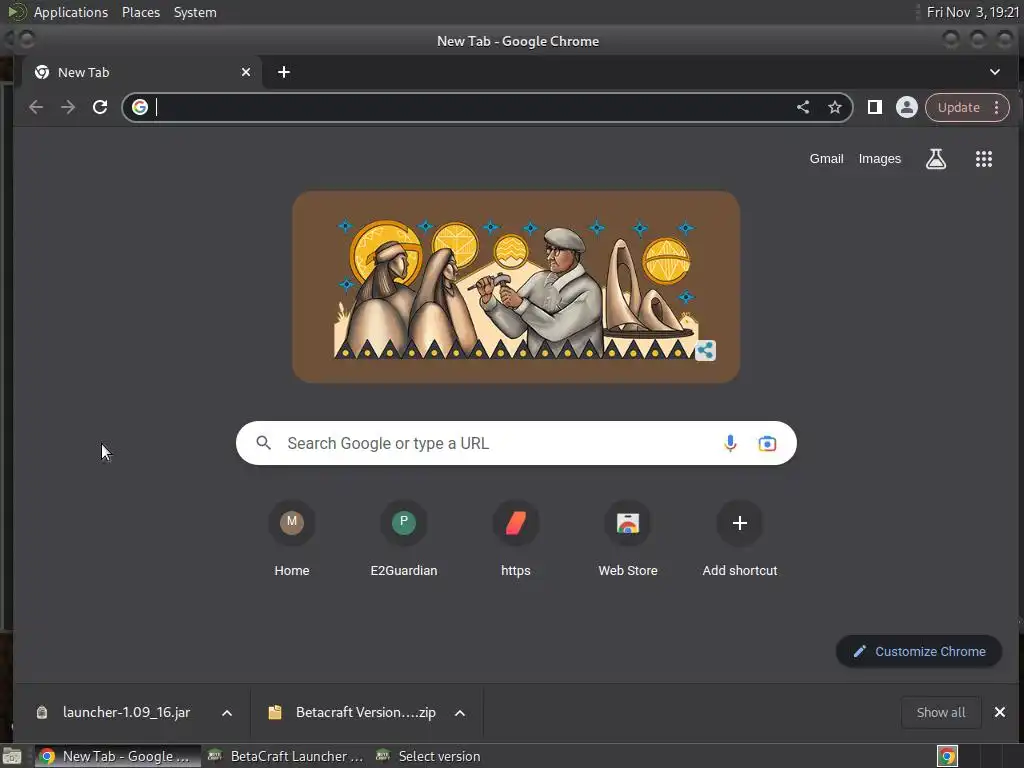Go back to the previous page
Image resolution: width=1024 pixels, height=768 pixels.
[x=36, y=107]
